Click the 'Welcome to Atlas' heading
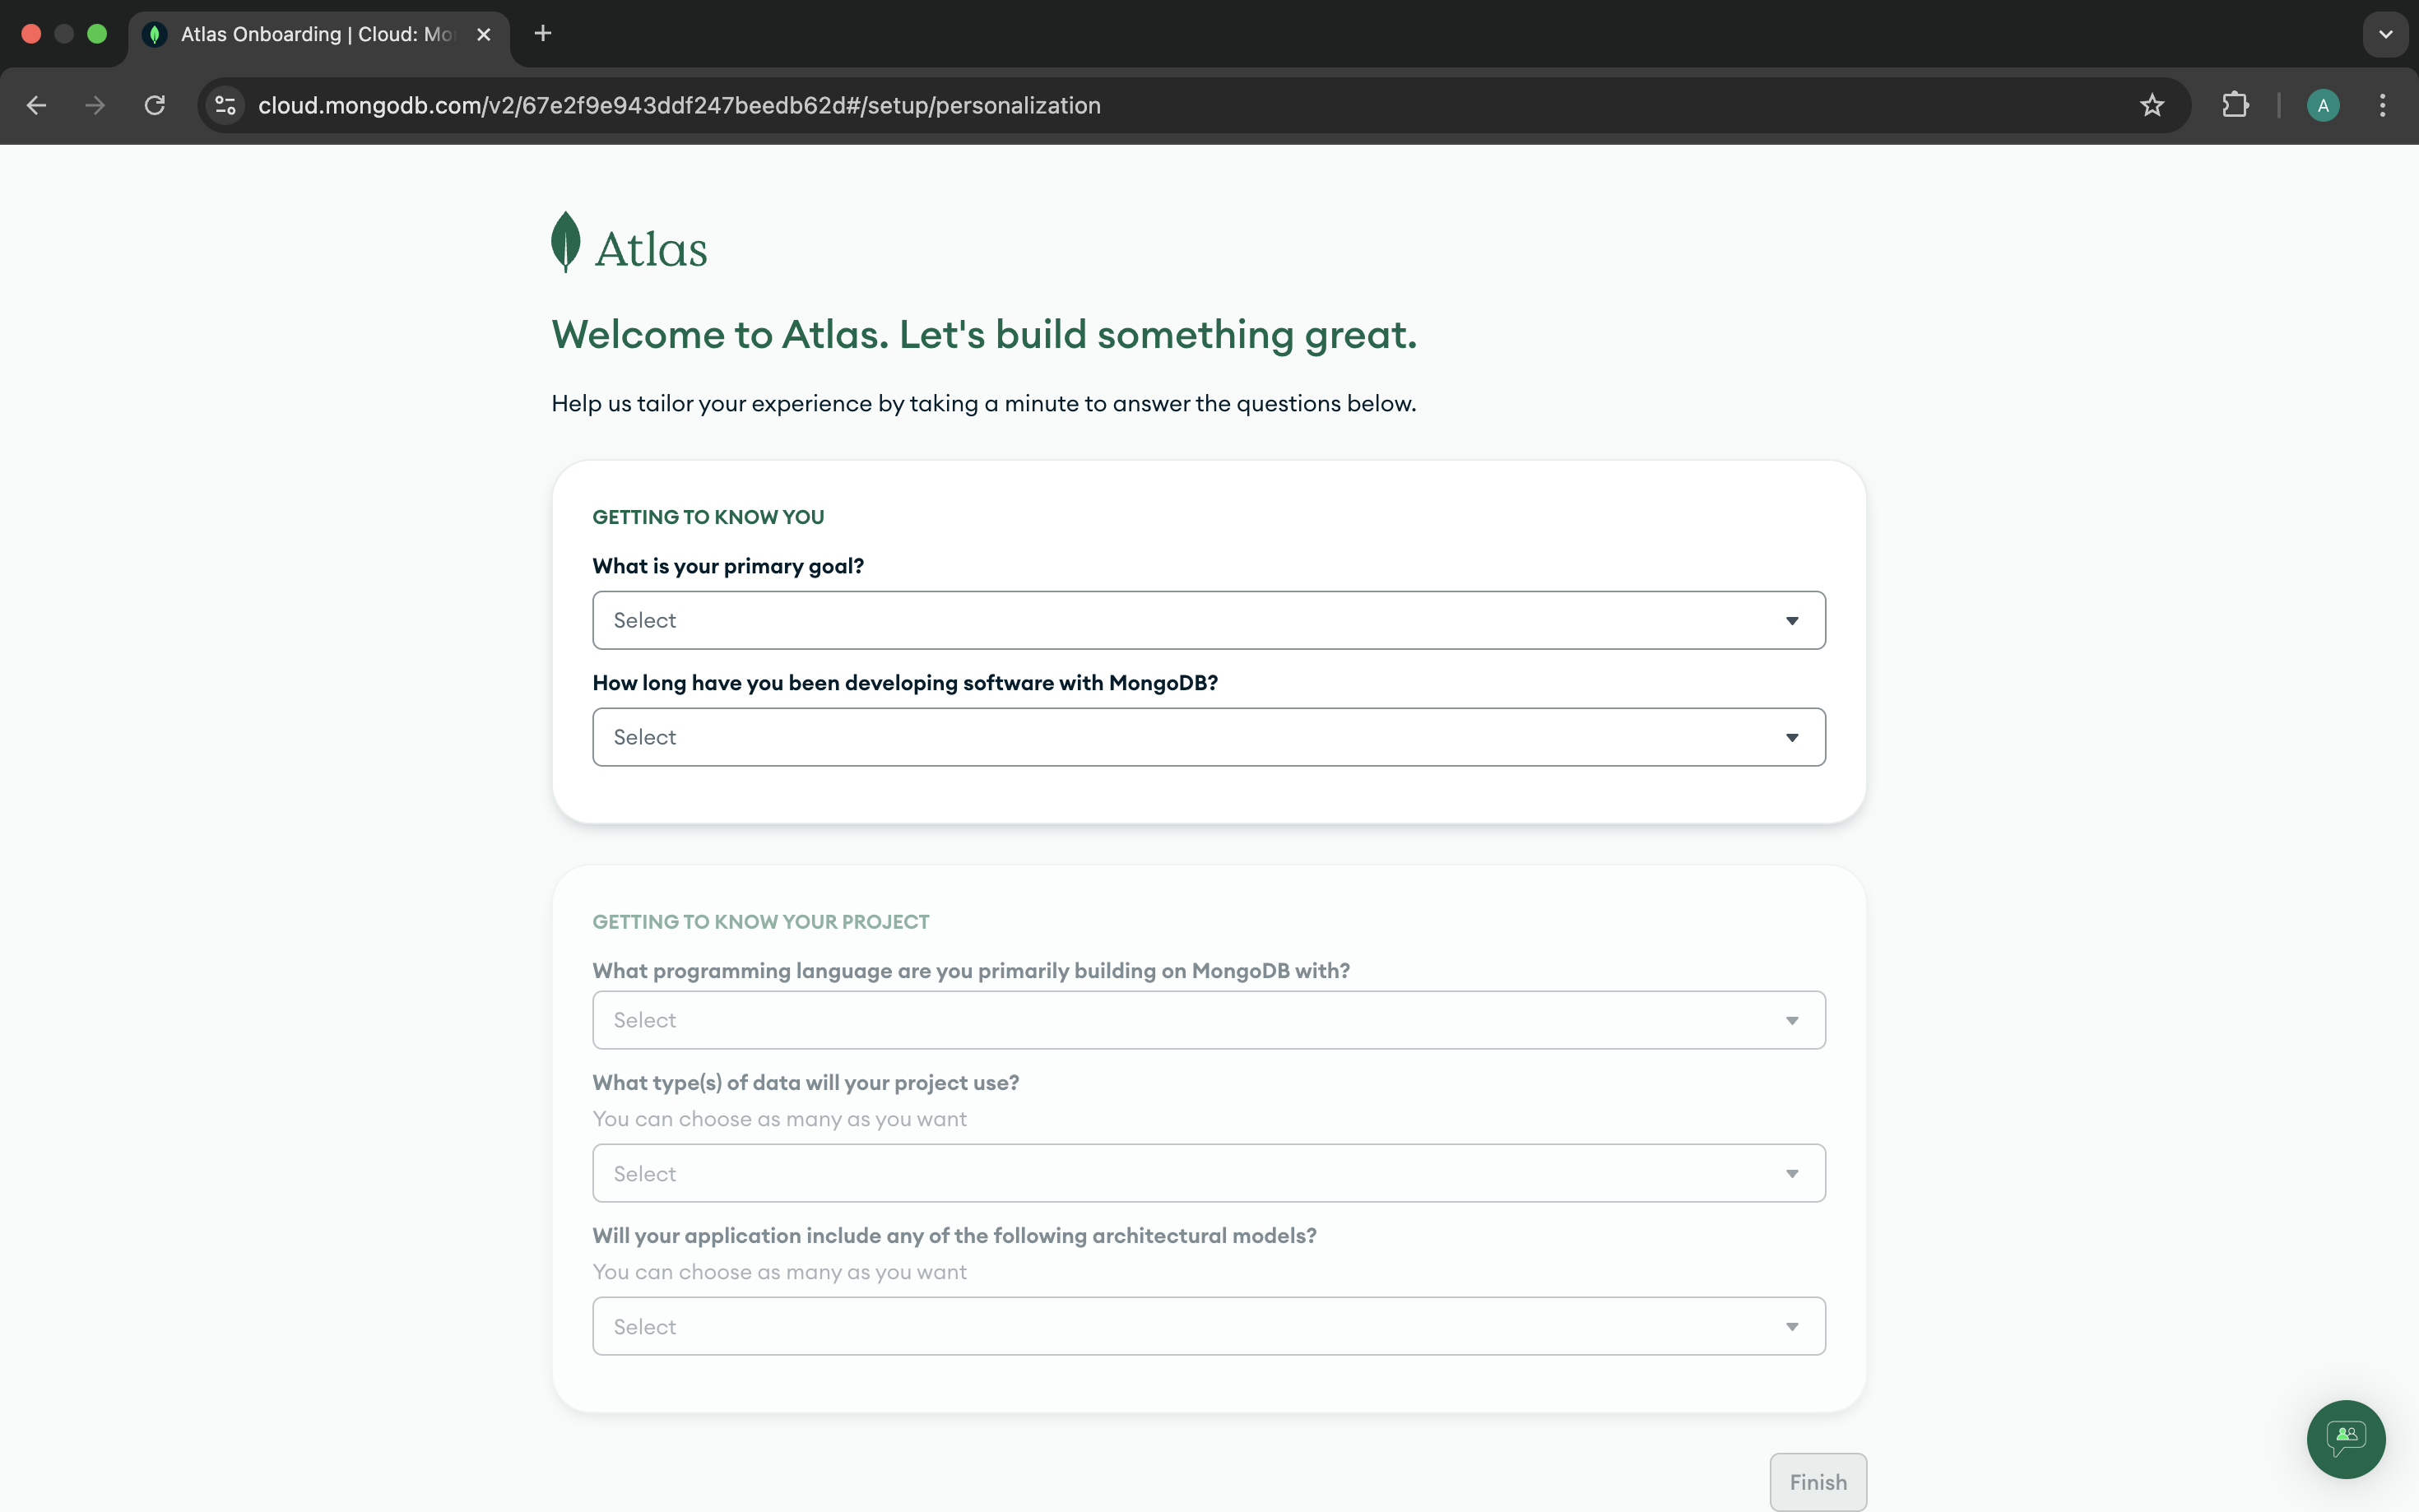The width and height of the screenshot is (2419, 1512). pos(984,334)
